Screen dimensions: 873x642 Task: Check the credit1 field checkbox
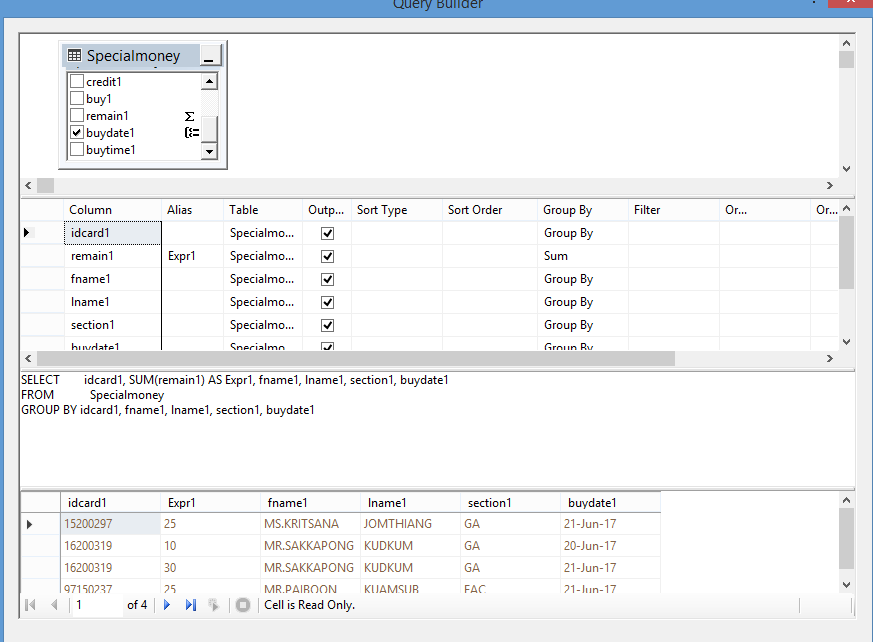click(77, 81)
